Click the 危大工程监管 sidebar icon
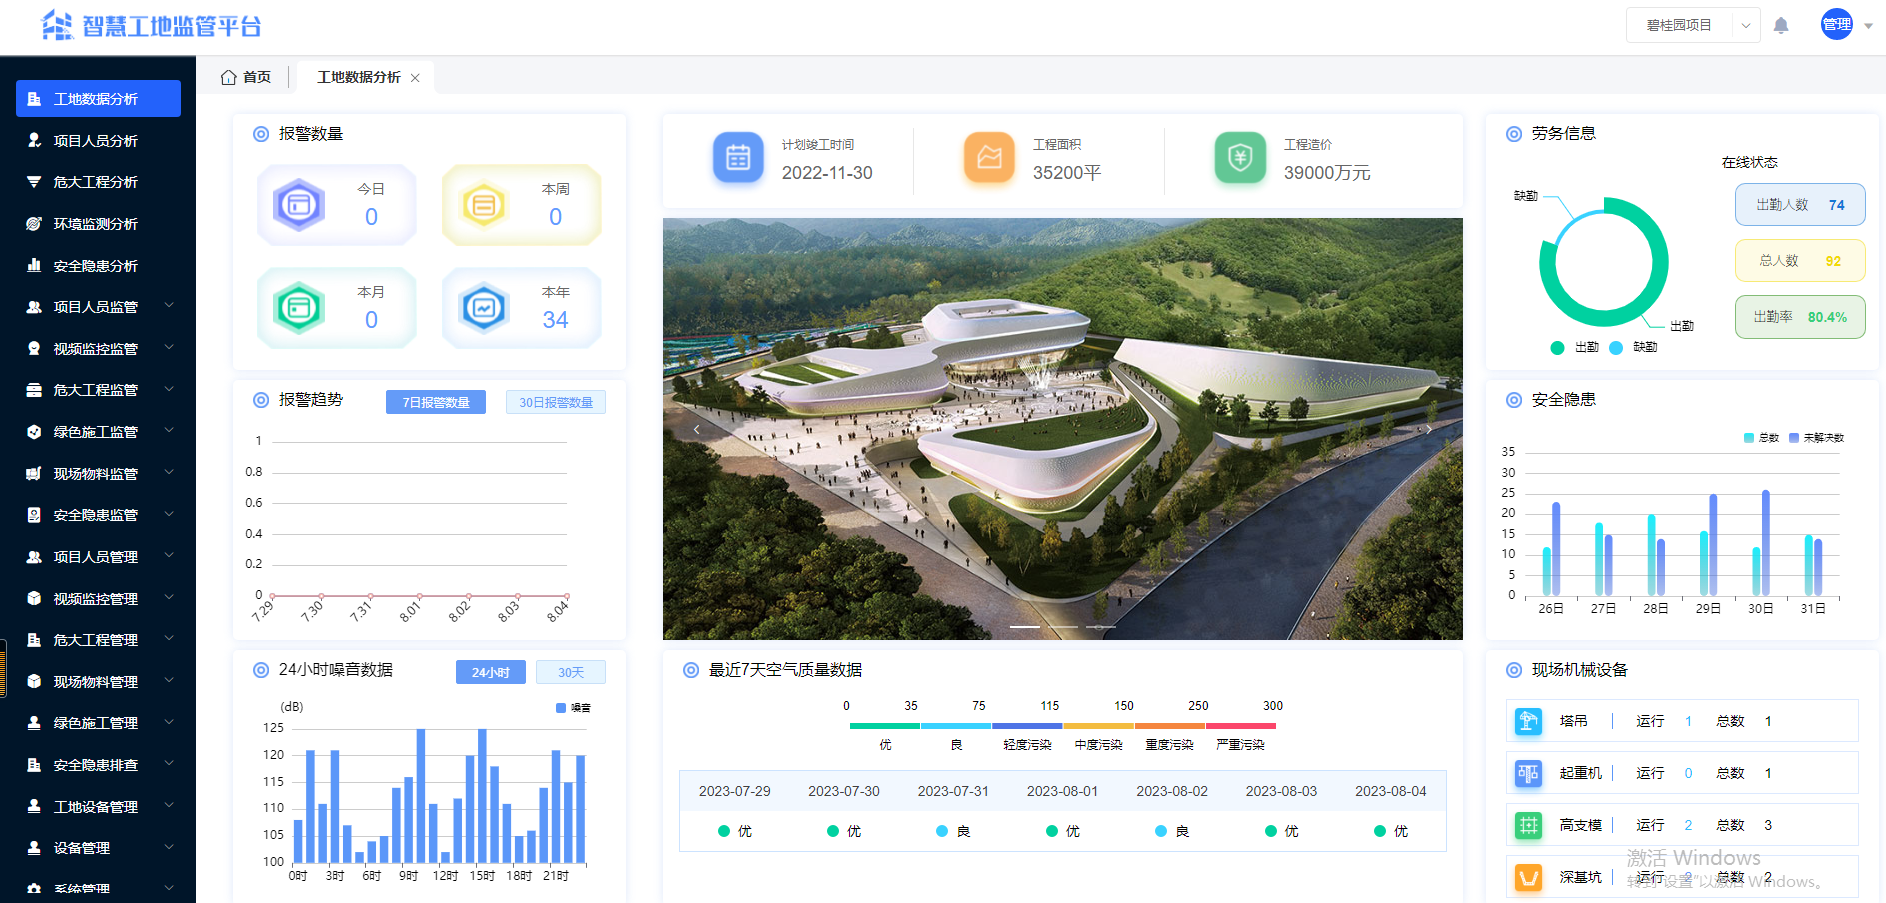This screenshot has height=903, width=1886. point(34,390)
